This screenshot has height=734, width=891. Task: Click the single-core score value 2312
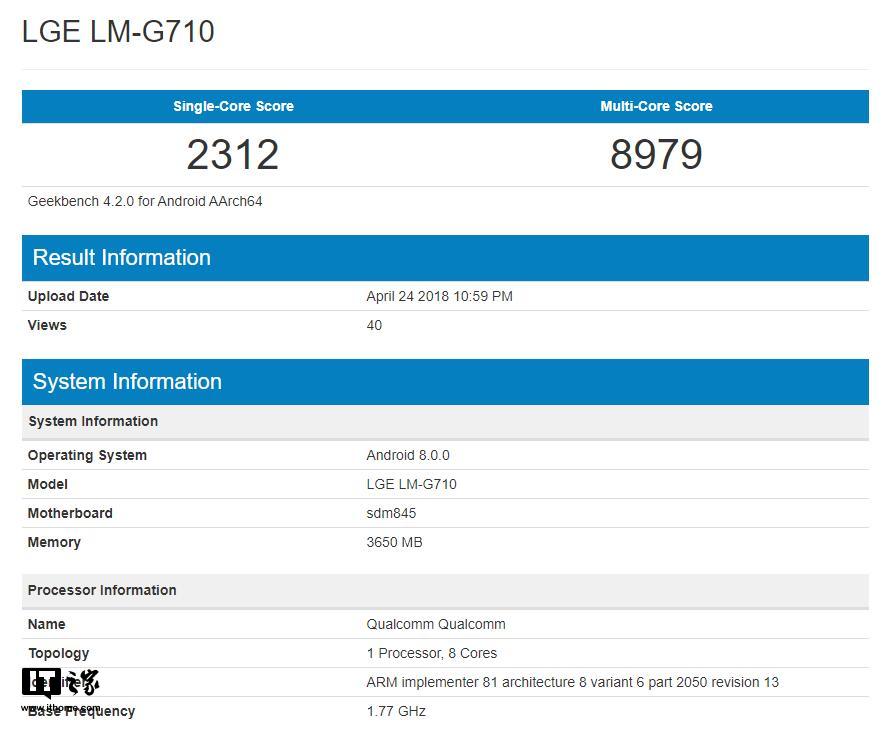point(233,155)
